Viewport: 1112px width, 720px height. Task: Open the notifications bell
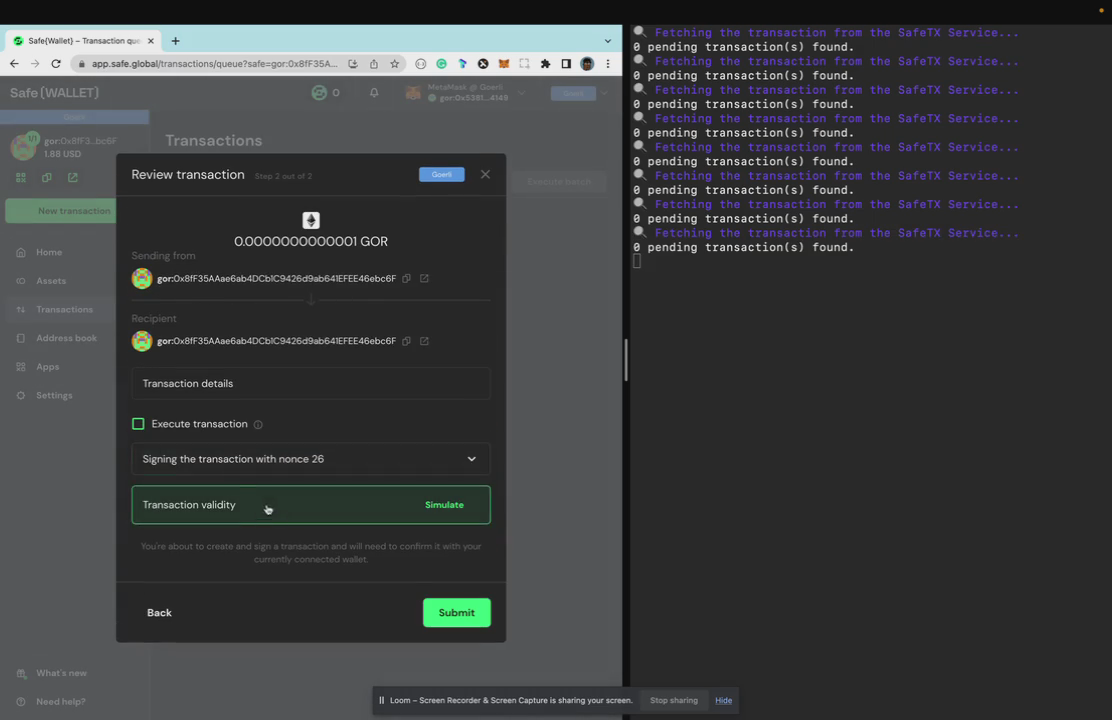click(374, 93)
